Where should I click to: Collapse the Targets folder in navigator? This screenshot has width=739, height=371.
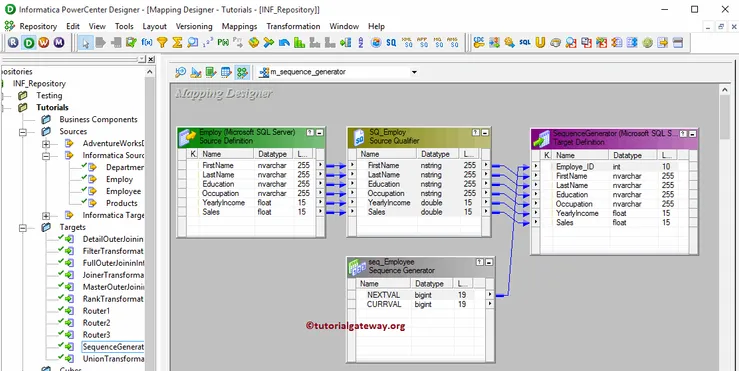(23, 228)
